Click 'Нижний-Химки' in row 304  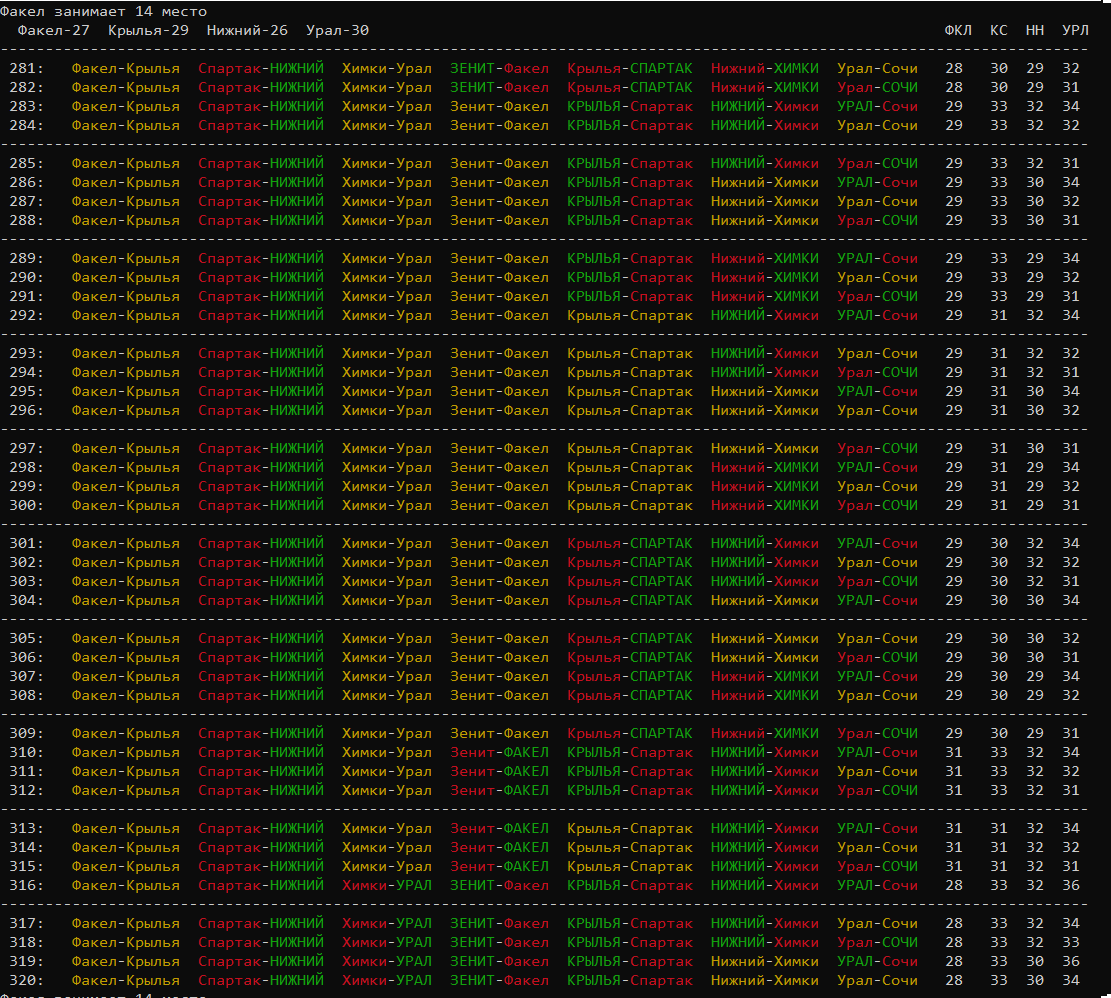(x=765, y=601)
